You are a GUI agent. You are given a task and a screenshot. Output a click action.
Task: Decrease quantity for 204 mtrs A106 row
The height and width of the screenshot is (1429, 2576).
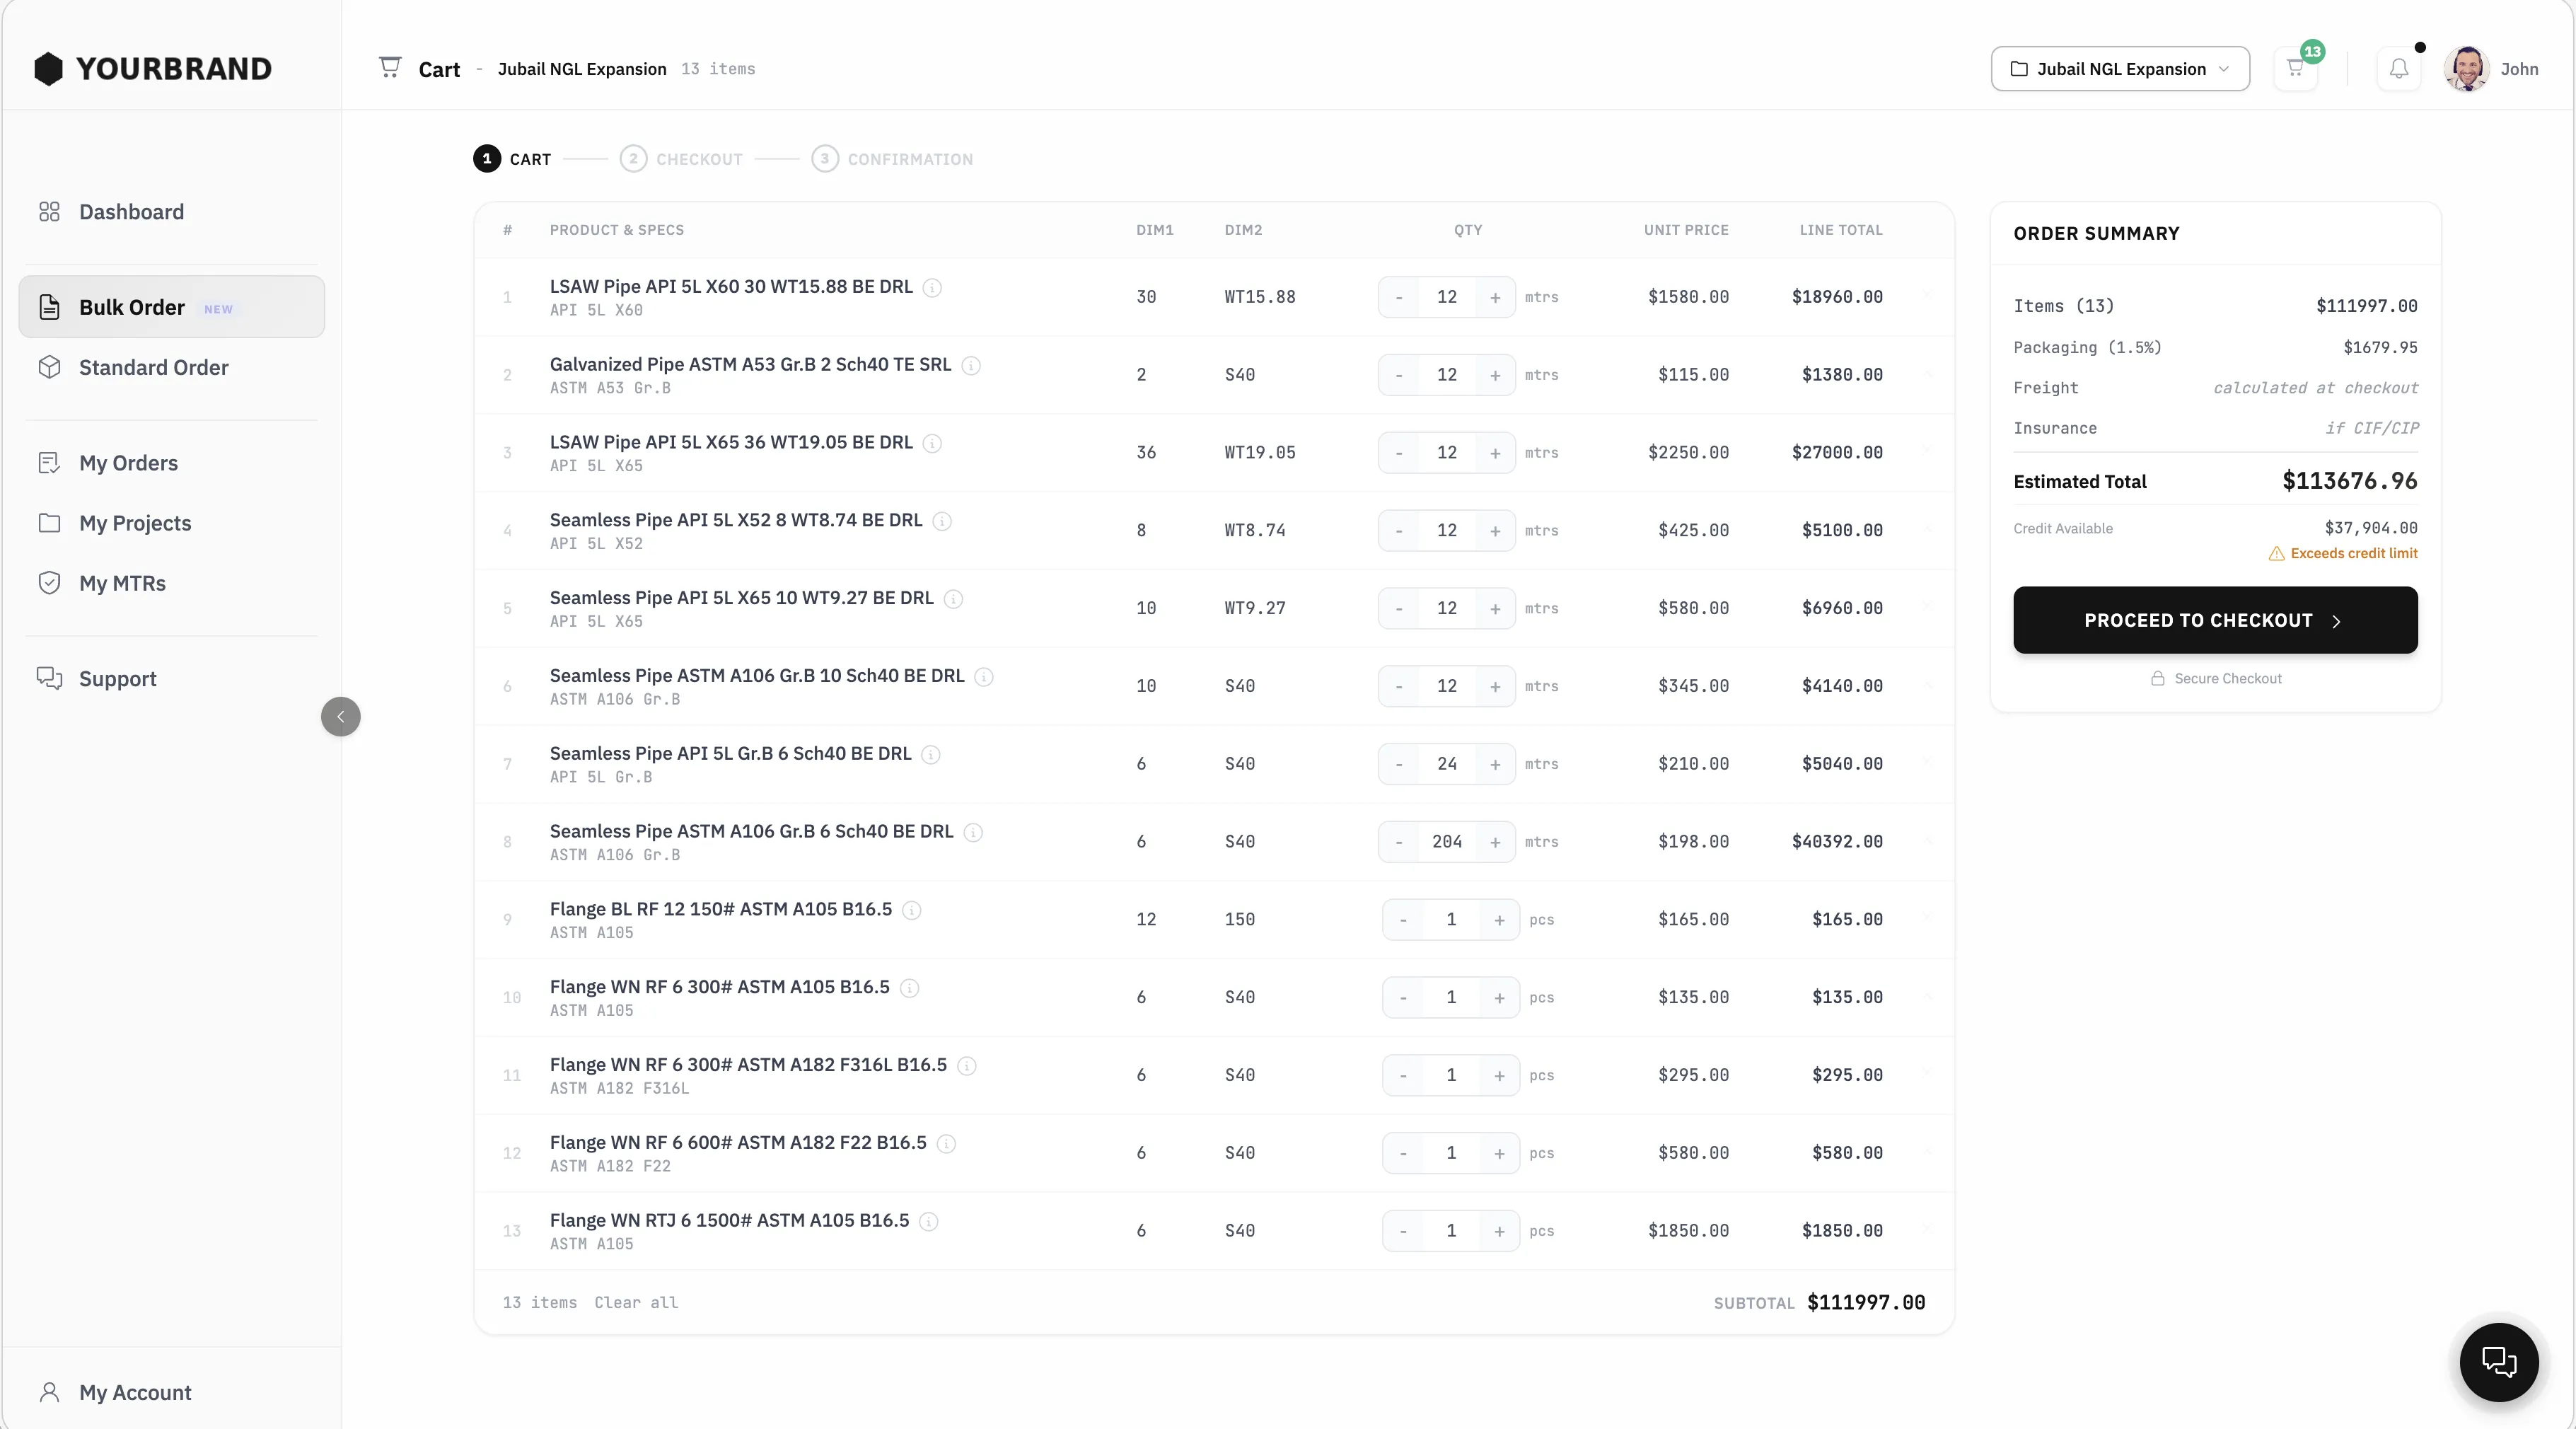click(x=1399, y=842)
